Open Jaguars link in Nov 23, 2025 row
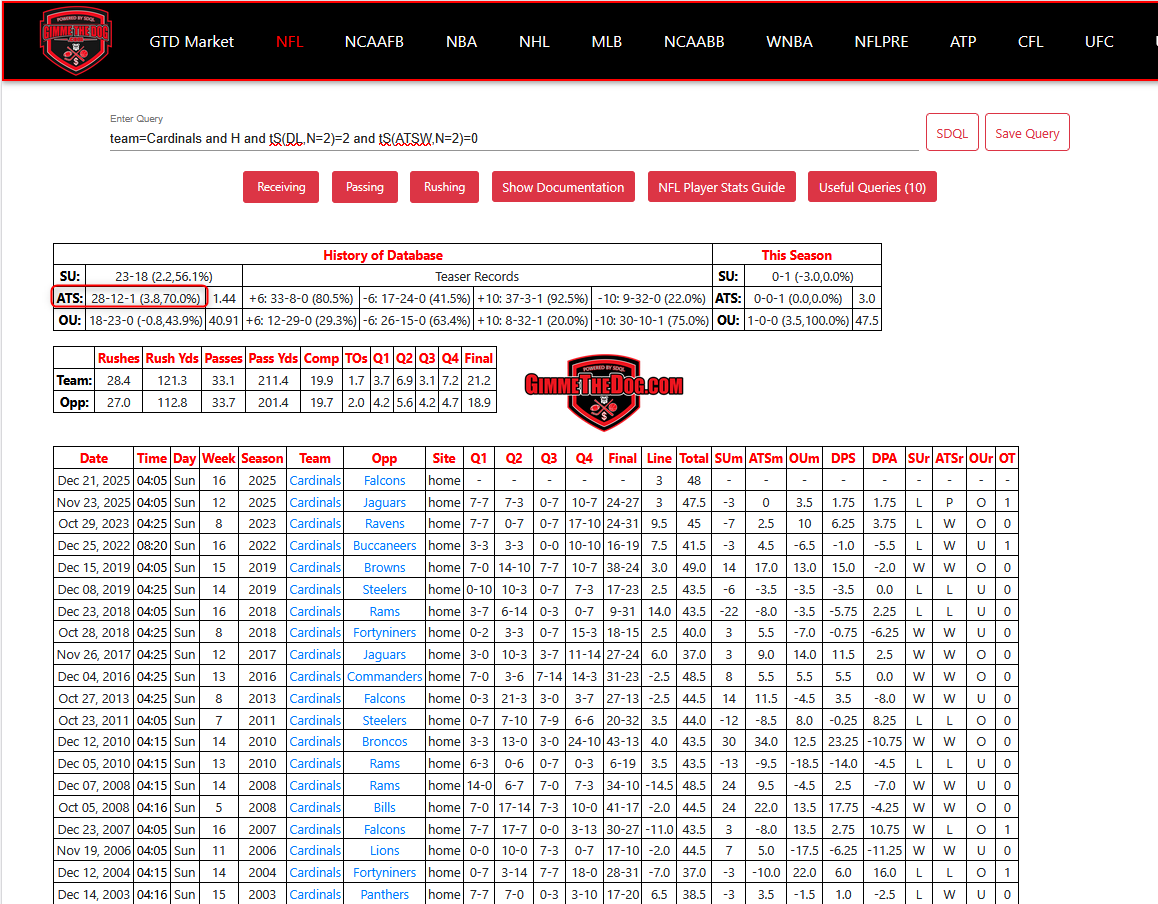The image size is (1158, 904). (384, 502)
